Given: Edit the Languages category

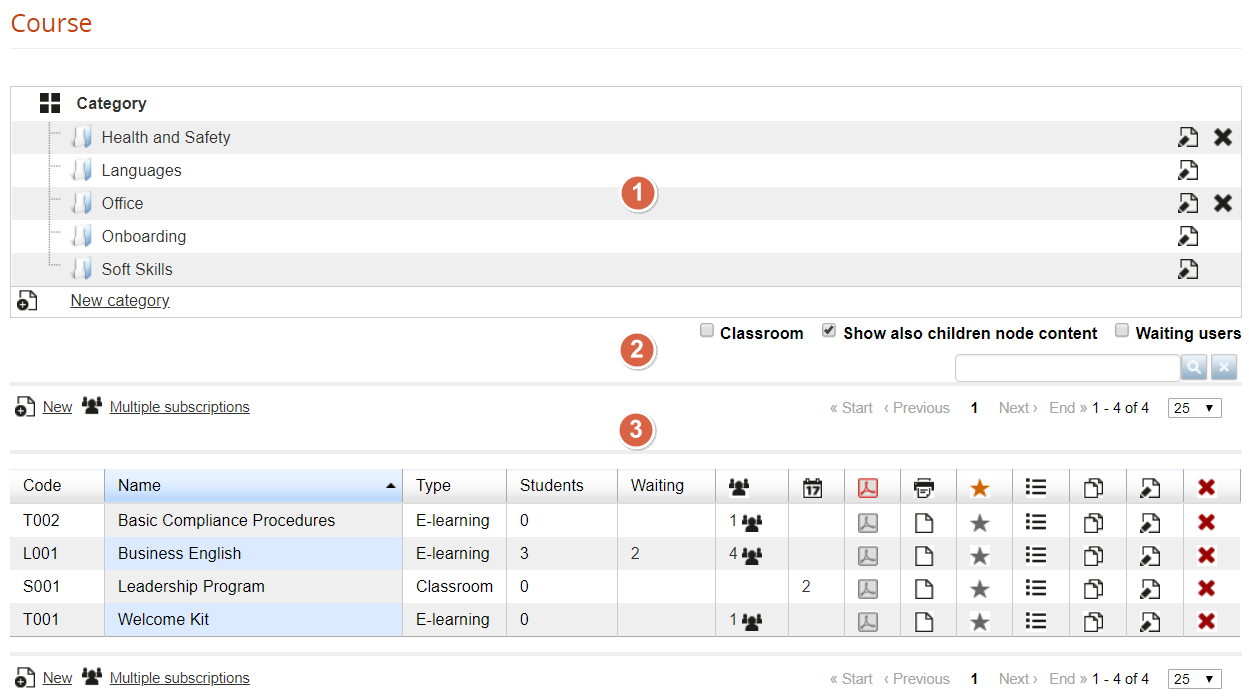Looking at the screenshot, I should pos(1187,170).
